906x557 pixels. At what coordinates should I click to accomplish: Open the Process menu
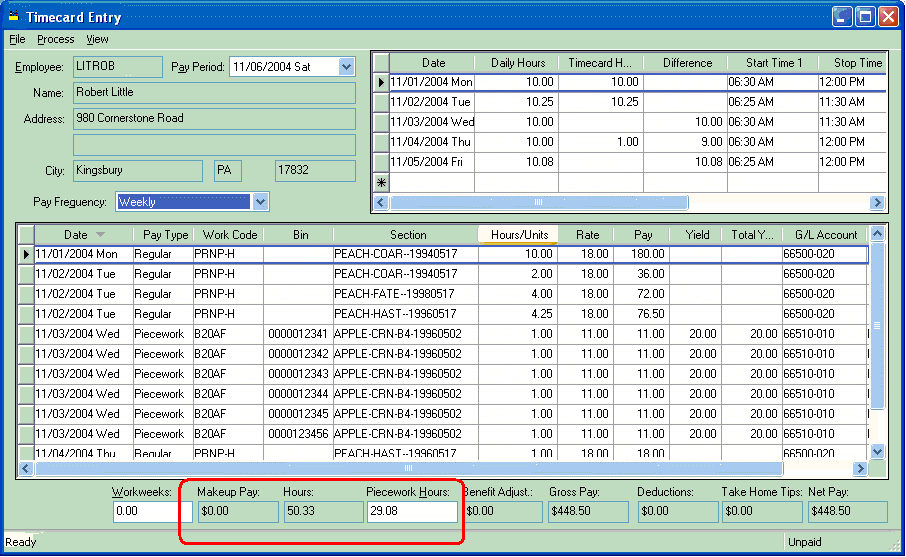[x=56, y=39]
